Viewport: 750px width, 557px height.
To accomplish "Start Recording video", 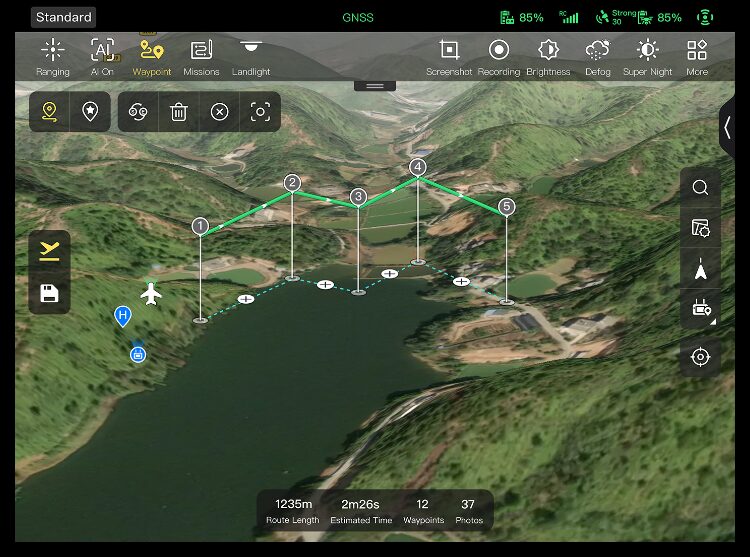I will pos(498,57).
